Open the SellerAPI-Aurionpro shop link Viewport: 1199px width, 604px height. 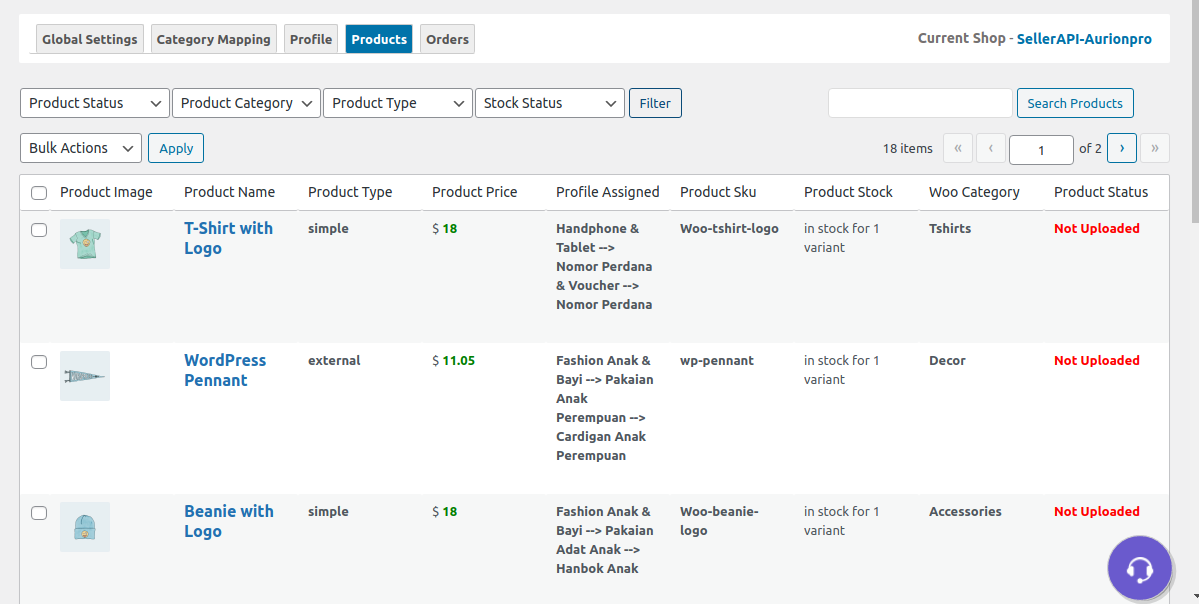(x=1083, y=38)
